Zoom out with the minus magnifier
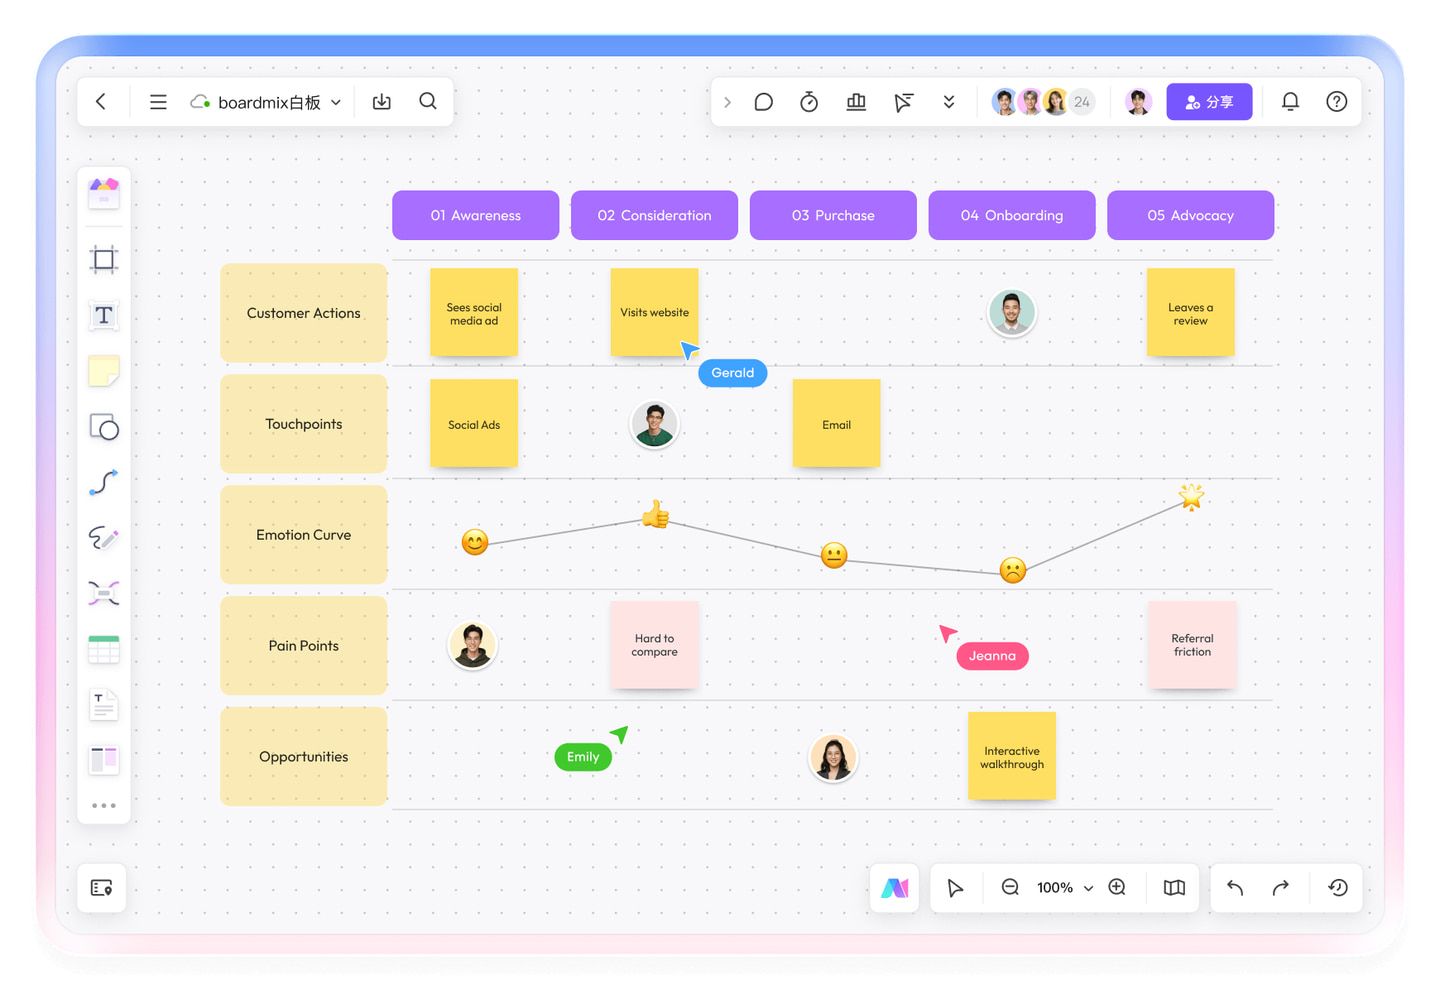The height and width of the screenshot is (990, 1440). tap(1010, 887)
